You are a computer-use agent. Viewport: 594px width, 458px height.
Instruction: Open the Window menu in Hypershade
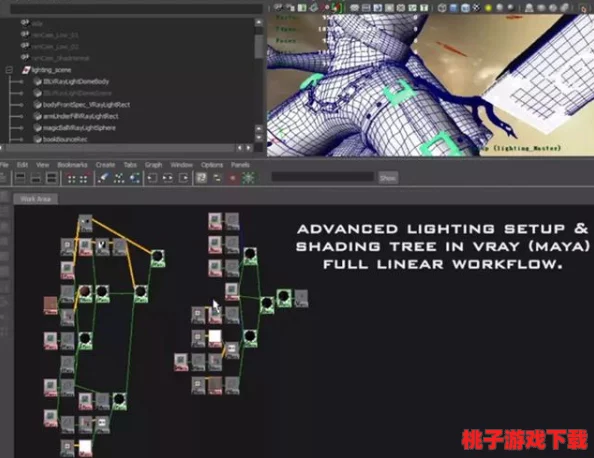(181, 165)
